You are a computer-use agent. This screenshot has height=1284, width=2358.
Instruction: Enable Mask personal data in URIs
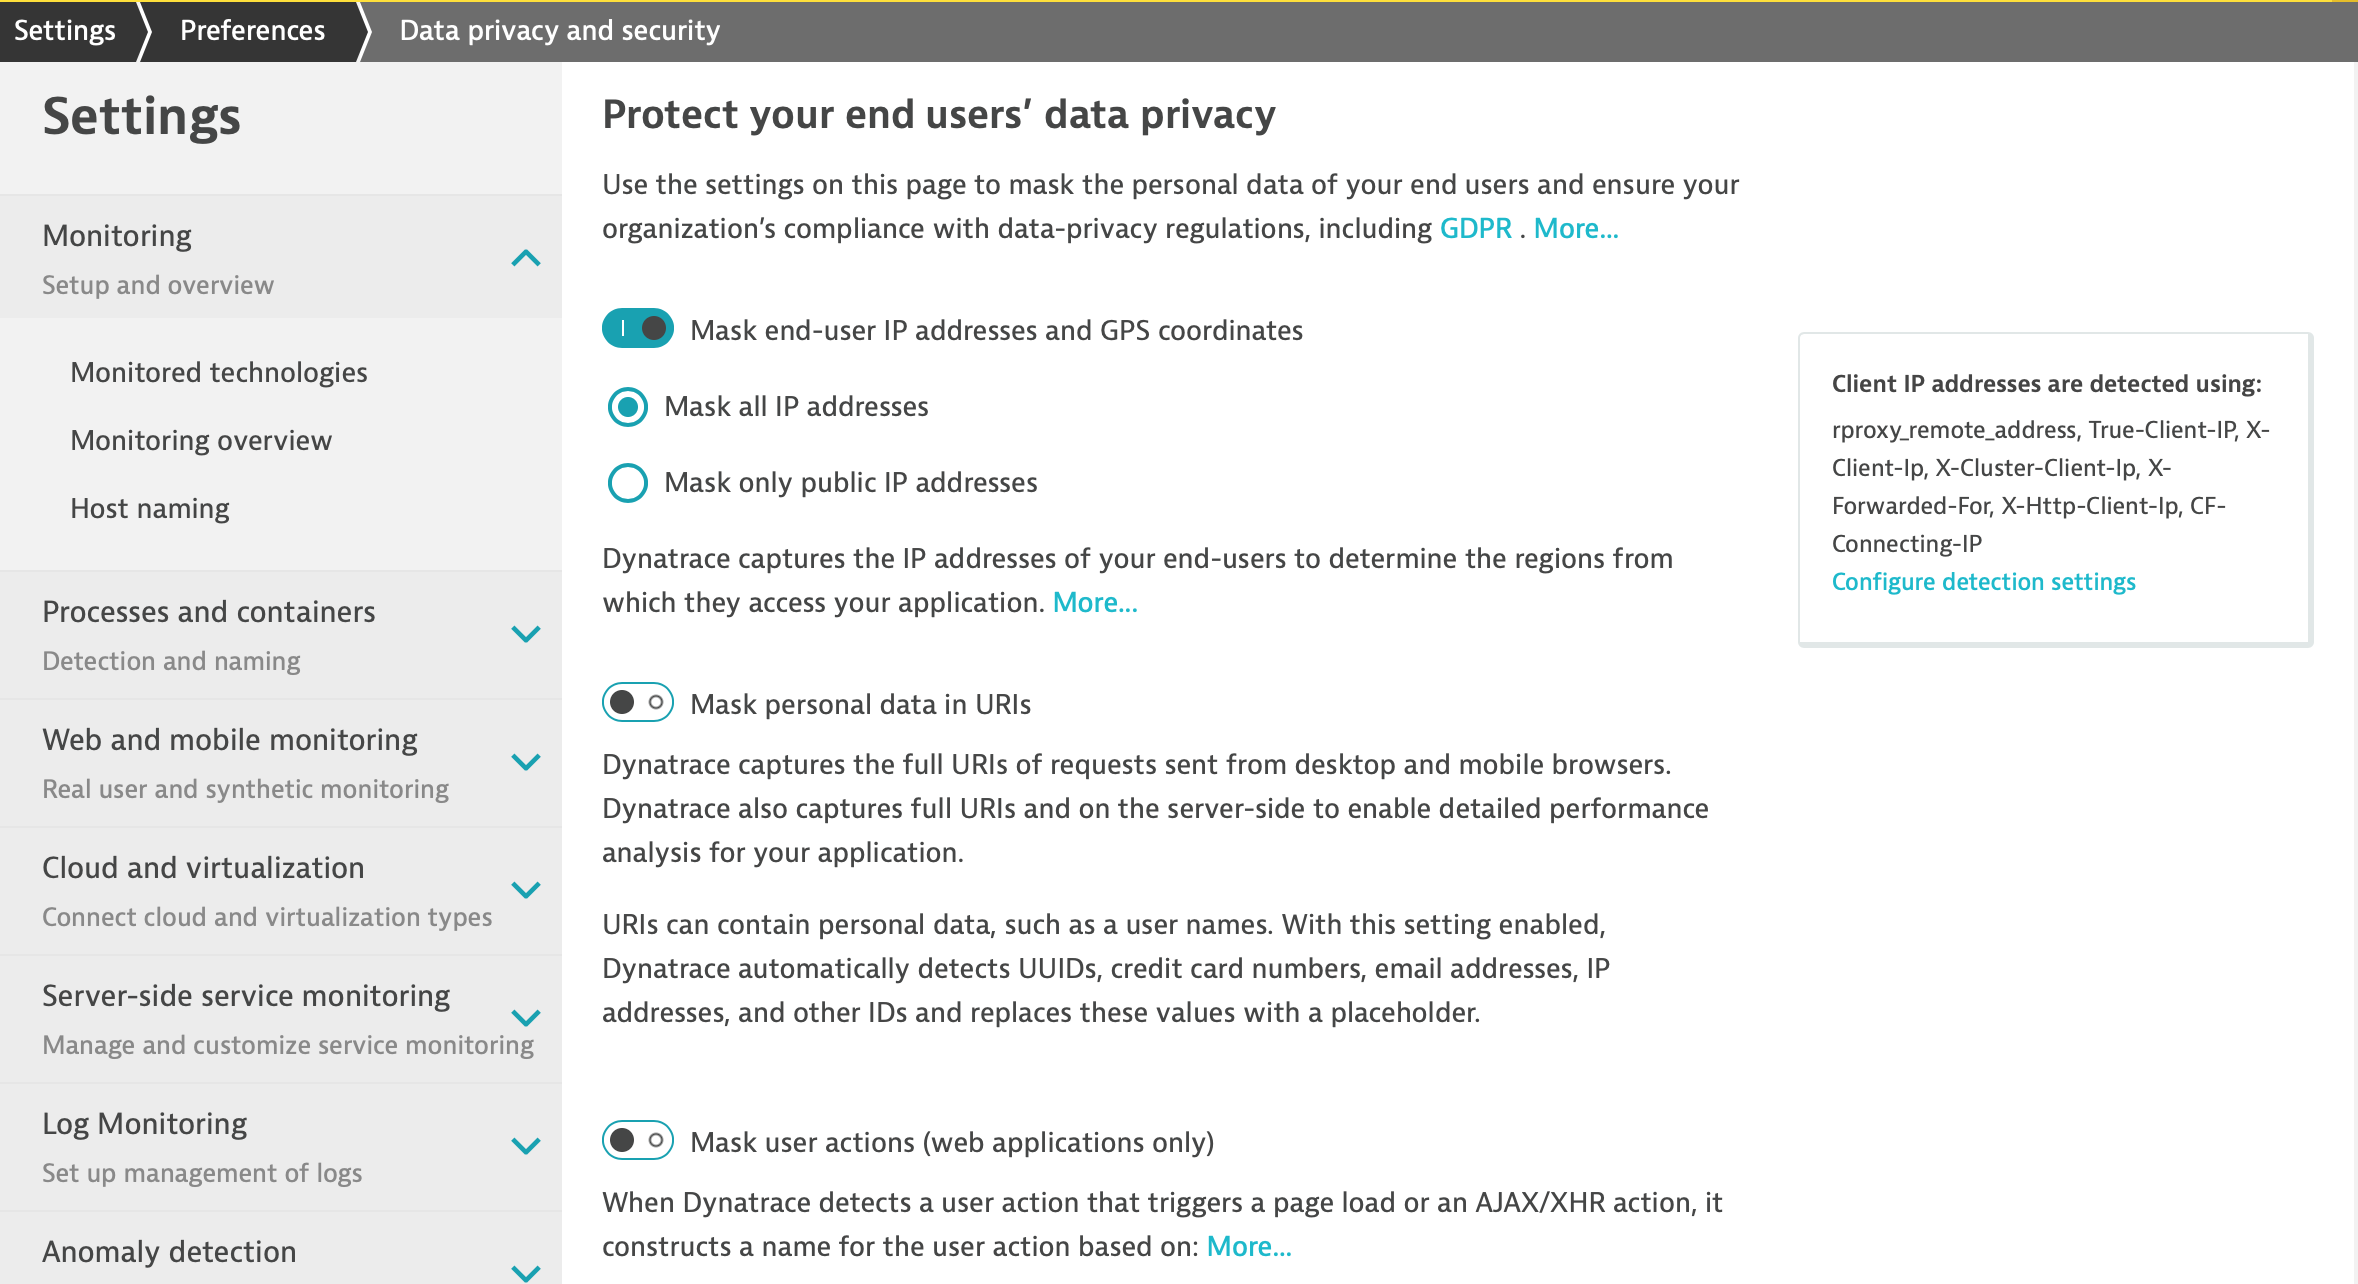[638, 703]
